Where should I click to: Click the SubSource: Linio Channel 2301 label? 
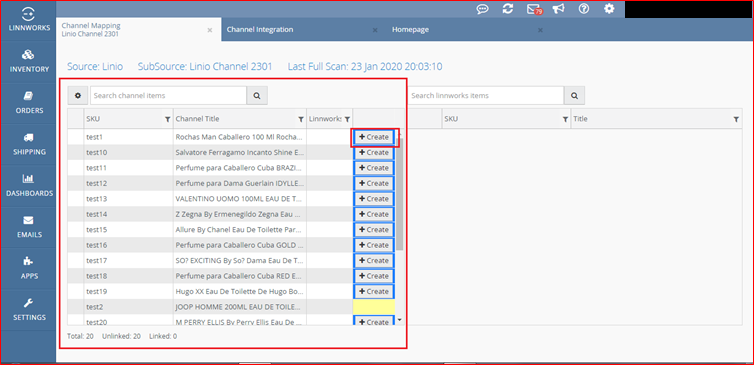pos(205,67)
